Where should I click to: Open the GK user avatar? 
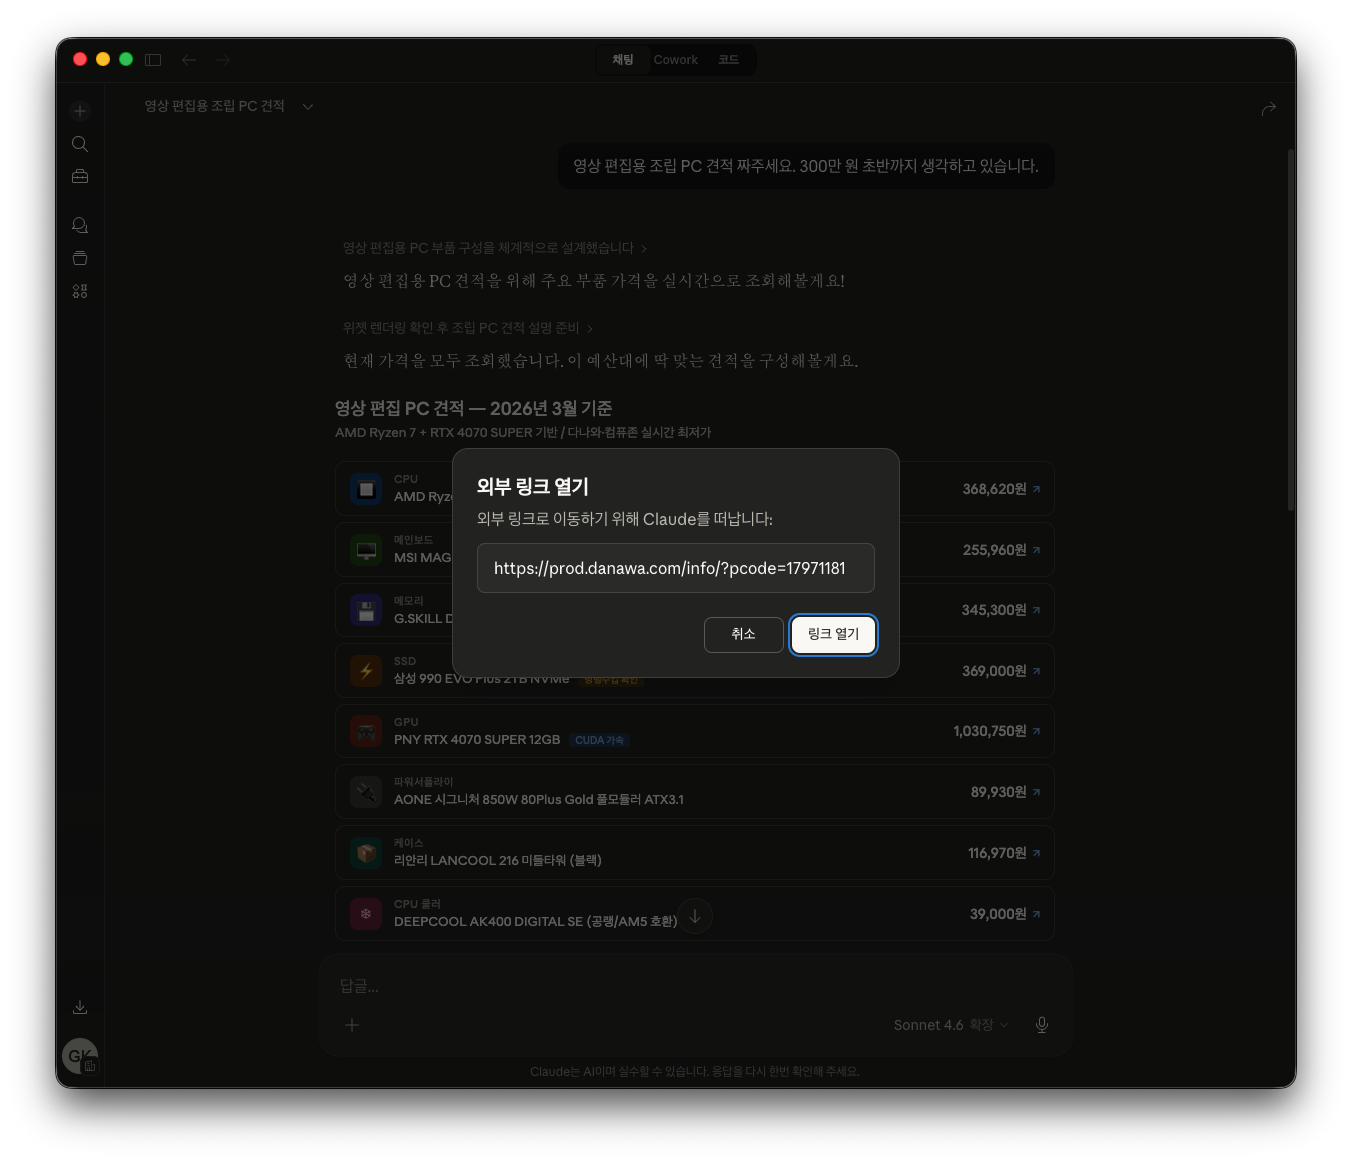[80, 1056]
